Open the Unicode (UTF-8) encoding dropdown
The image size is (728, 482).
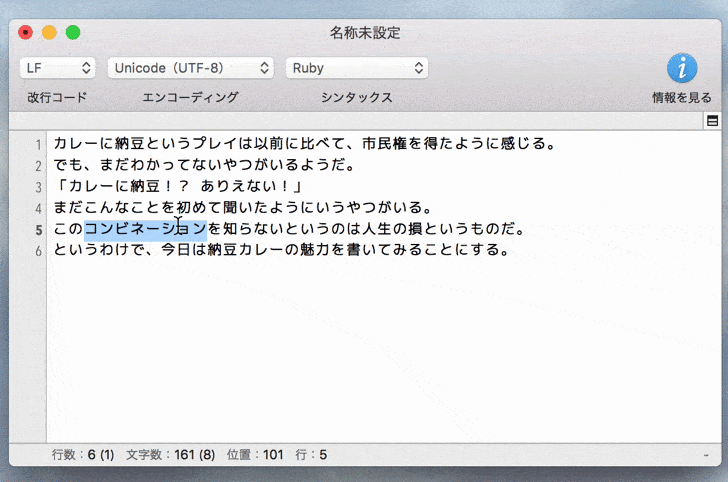coord(190,68)
